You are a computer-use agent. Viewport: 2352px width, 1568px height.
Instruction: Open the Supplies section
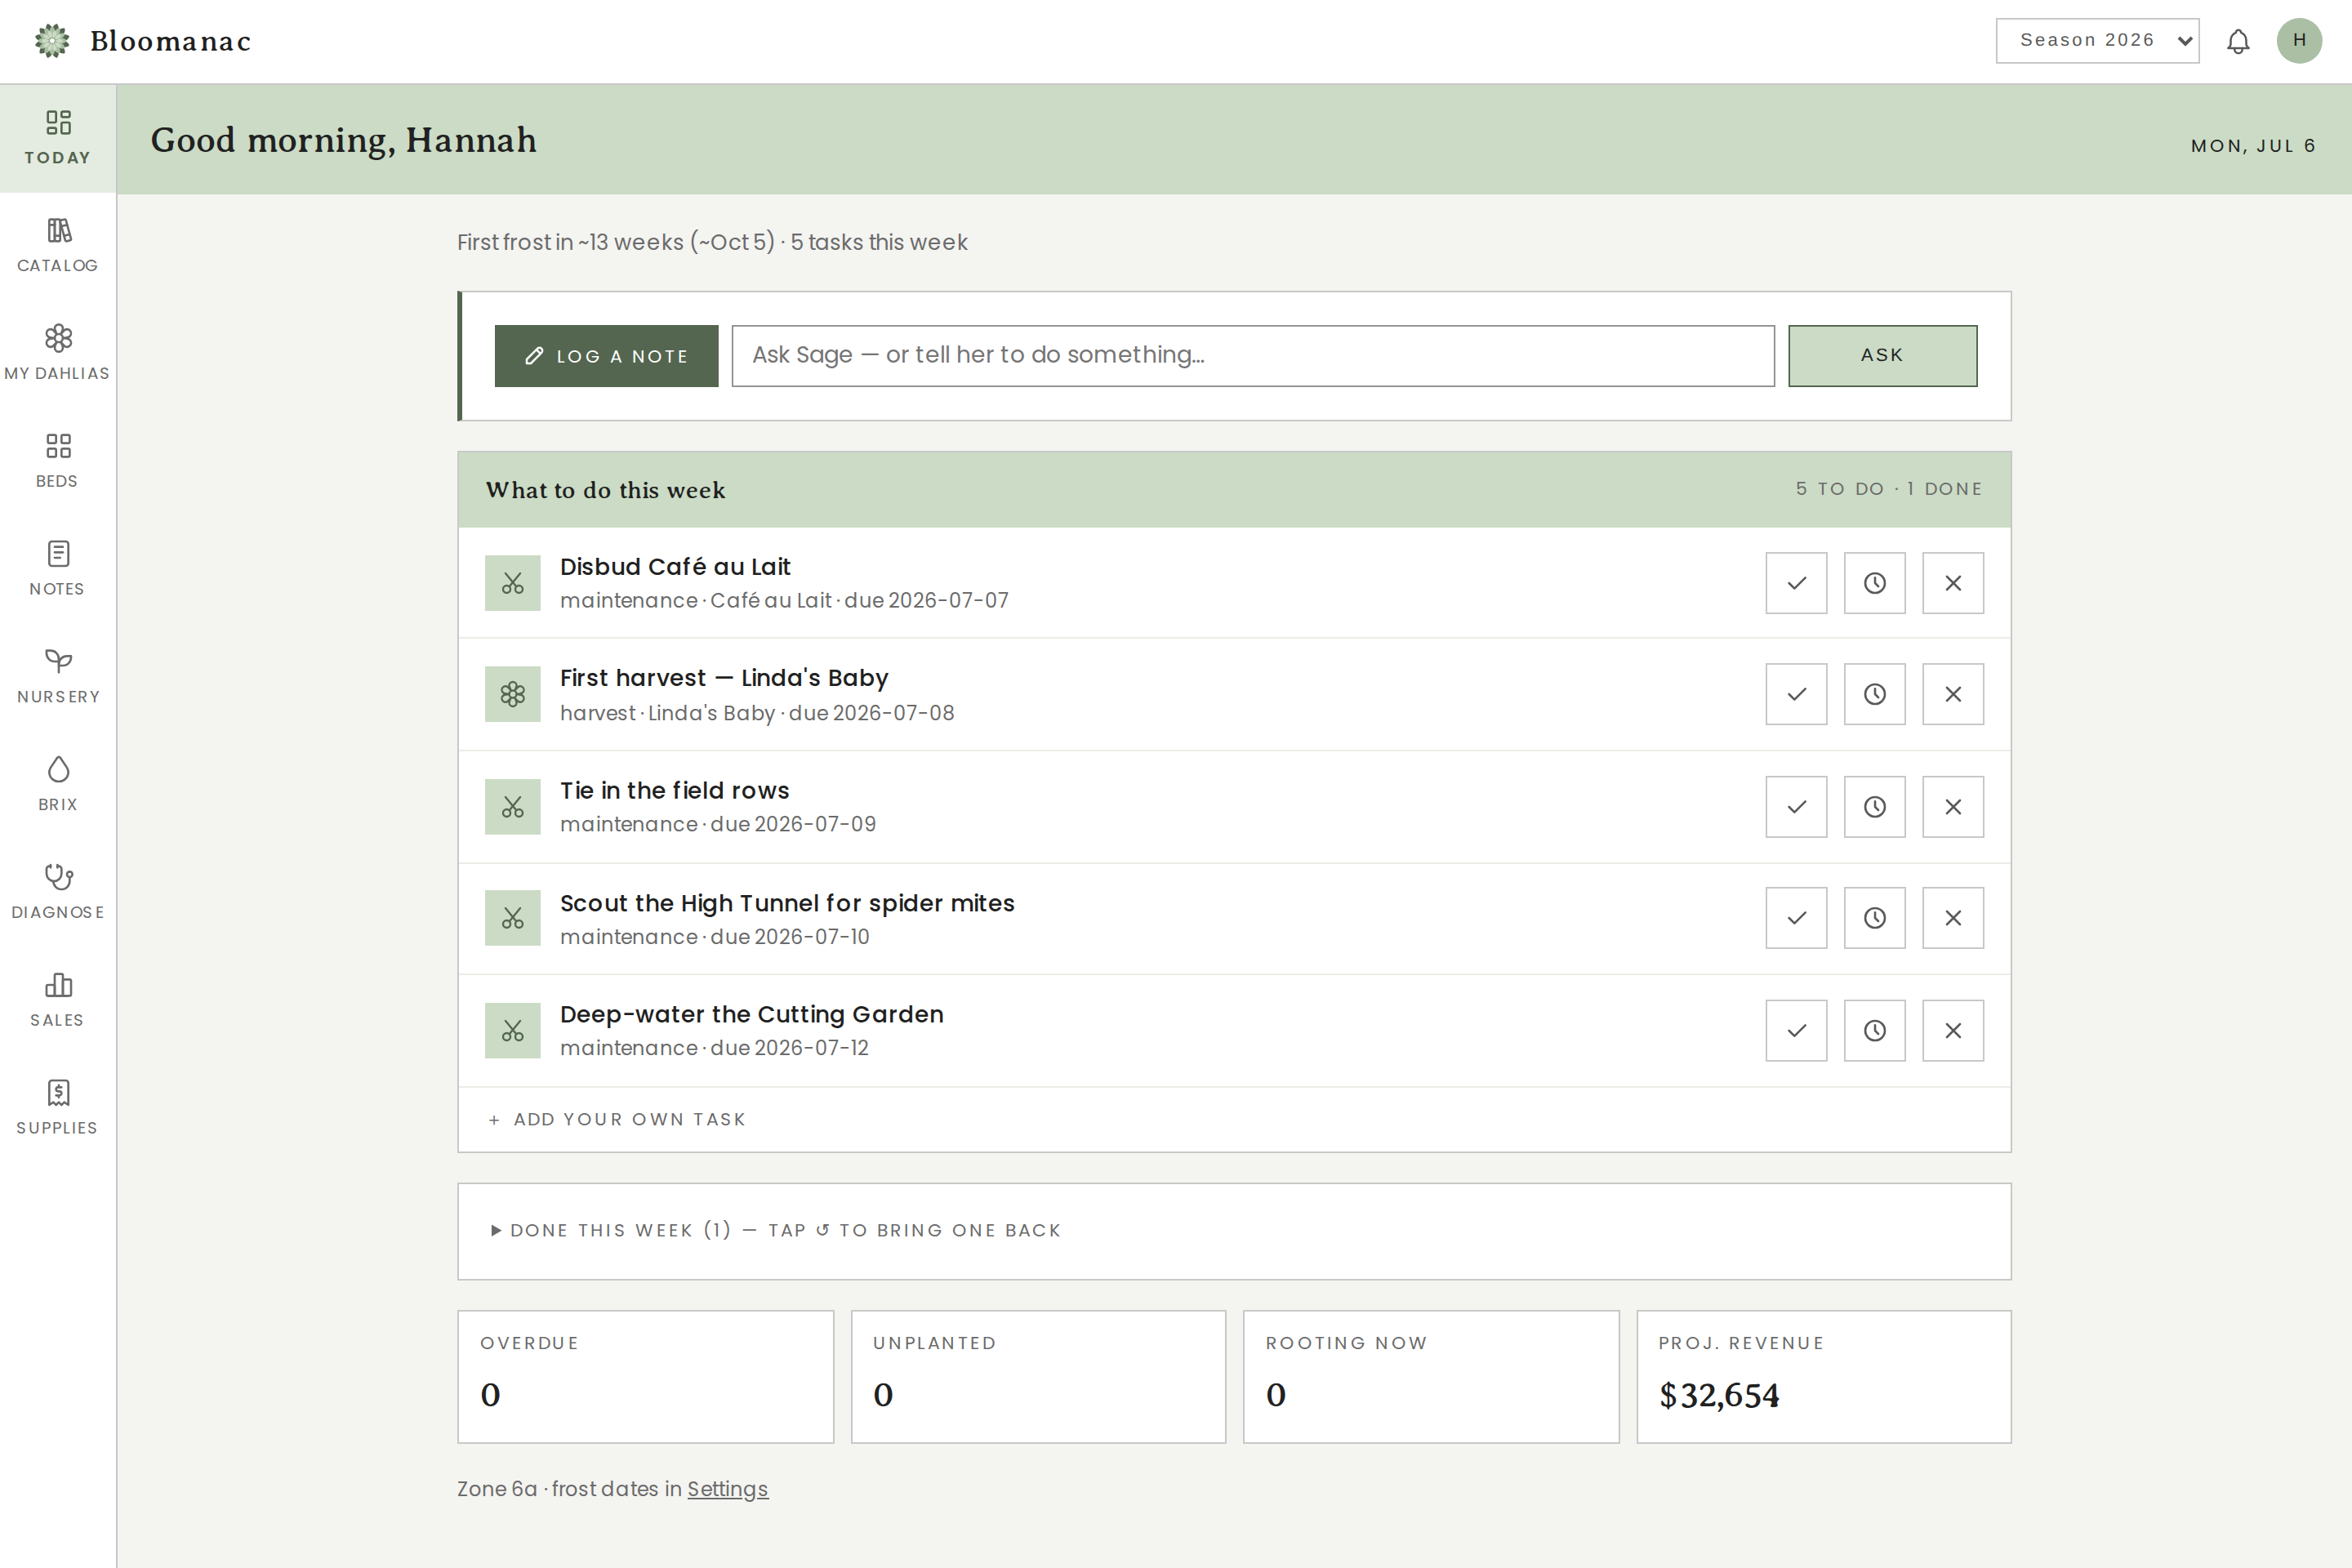[x=58, y=1109]
